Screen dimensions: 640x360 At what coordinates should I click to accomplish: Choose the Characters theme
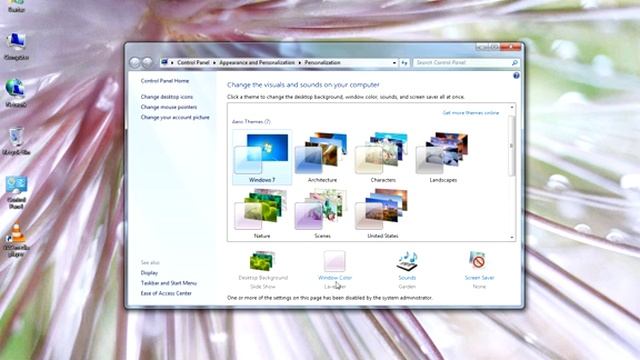[x=382, y=158]
